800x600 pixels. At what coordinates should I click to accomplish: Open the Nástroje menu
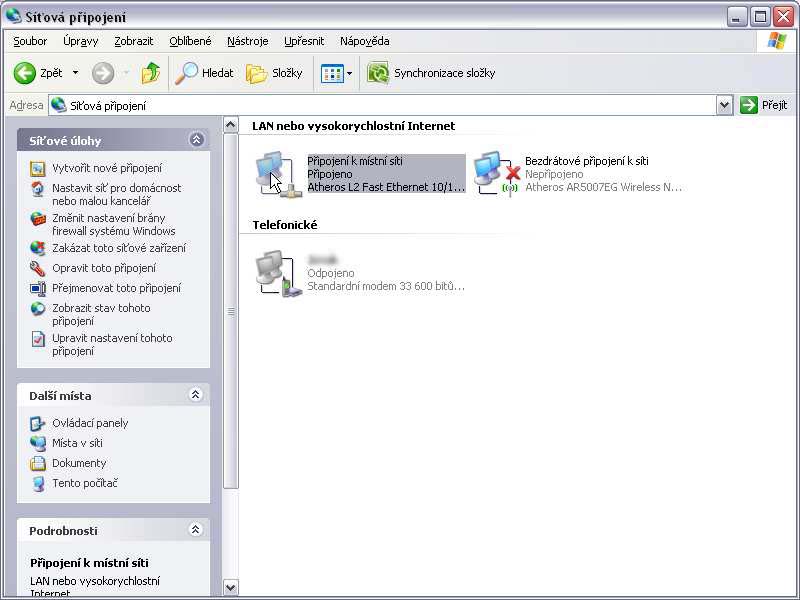pos(247,41)
